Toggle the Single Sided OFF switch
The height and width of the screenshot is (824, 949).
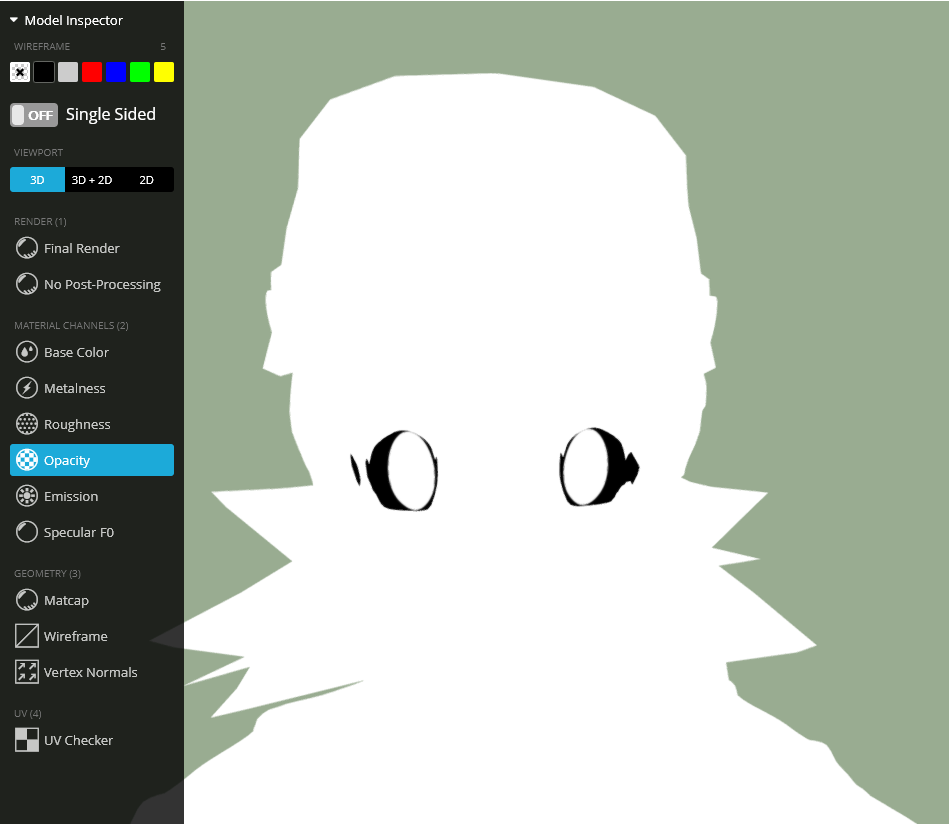coord(34,115)
